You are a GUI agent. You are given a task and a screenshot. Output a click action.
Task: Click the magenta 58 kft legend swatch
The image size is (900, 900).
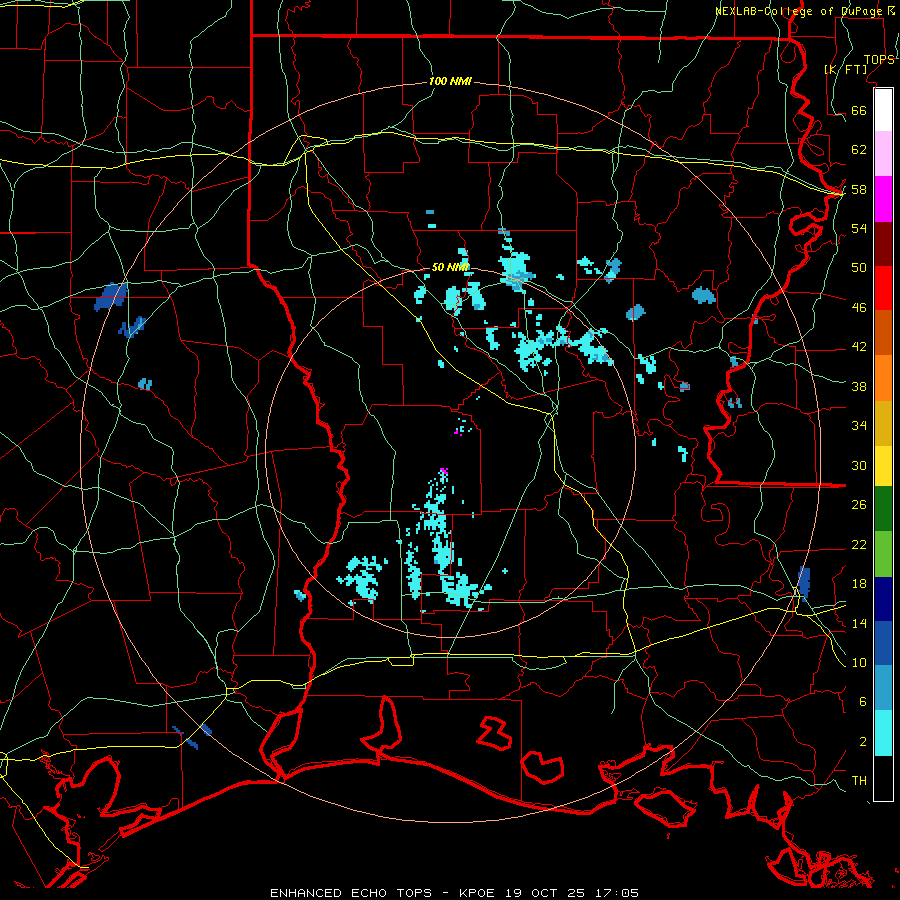pos(883,199)
